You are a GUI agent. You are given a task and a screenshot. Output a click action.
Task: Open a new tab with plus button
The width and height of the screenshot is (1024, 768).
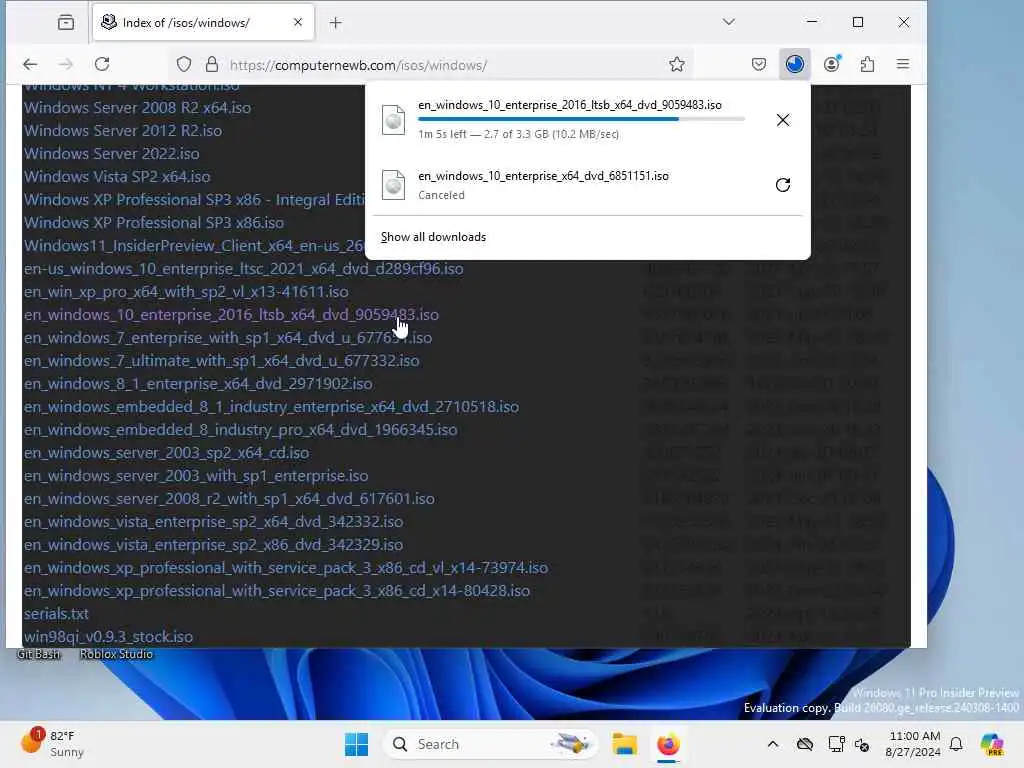pyautogui.click(x=336, y=23)
